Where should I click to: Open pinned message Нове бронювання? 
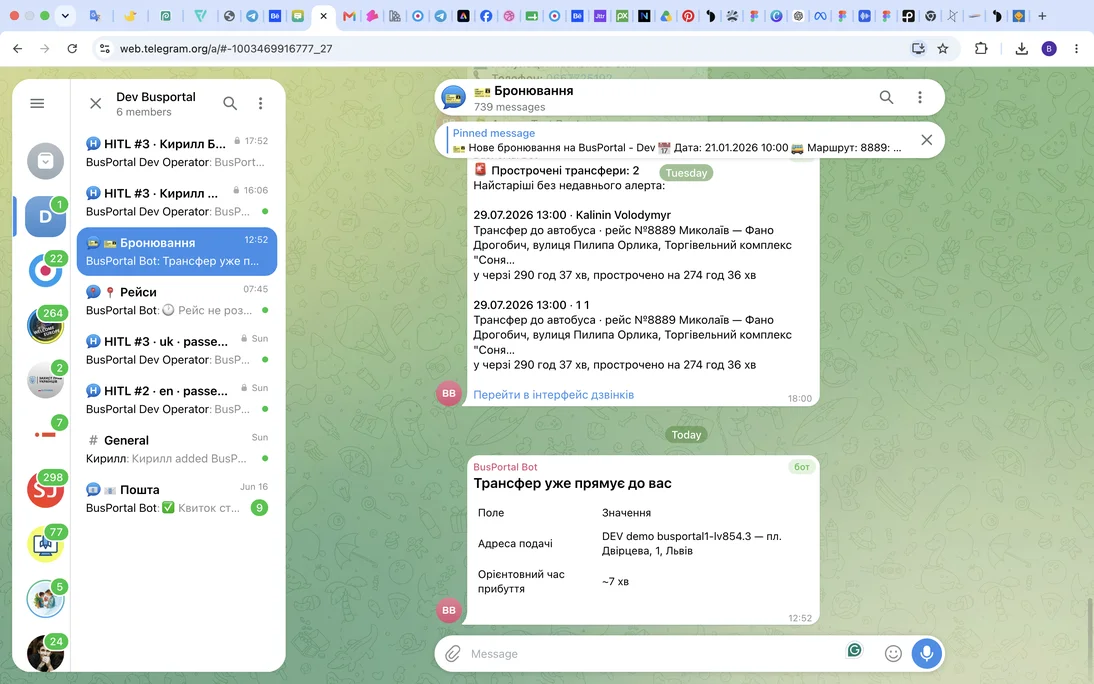tap(677, 140)
